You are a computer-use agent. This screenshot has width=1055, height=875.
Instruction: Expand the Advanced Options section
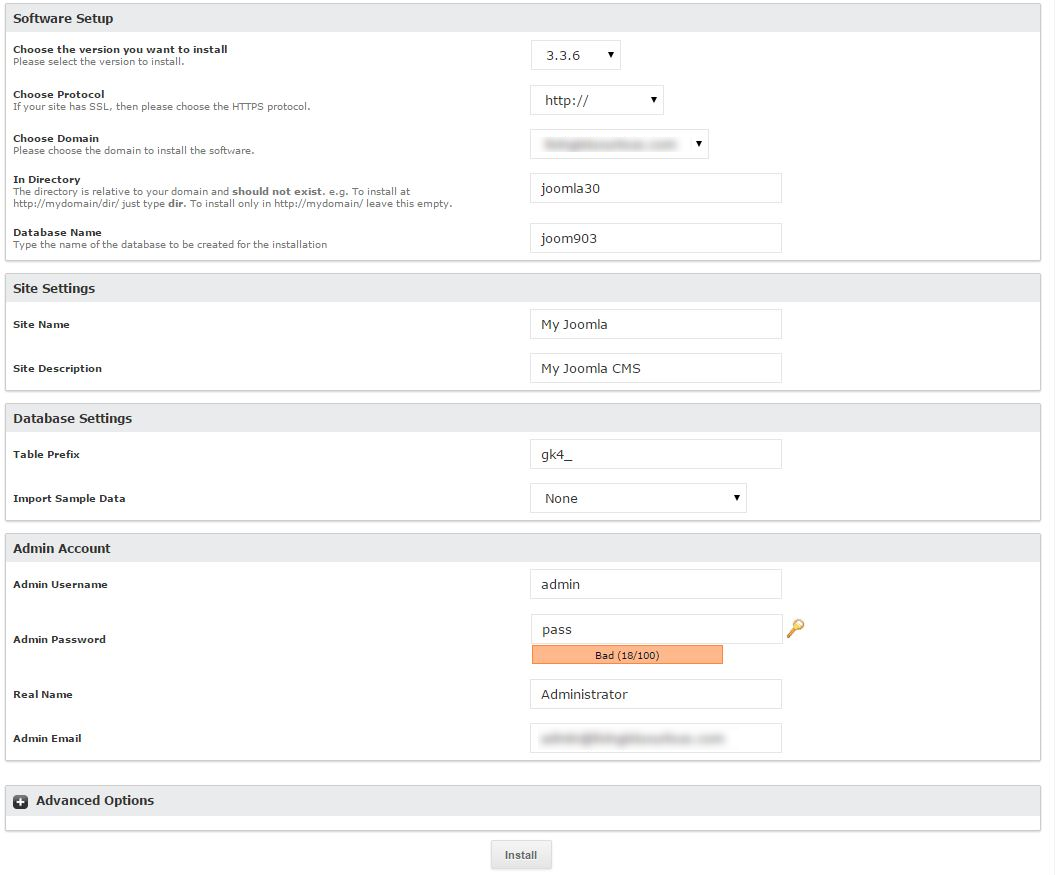pos(95,800)
